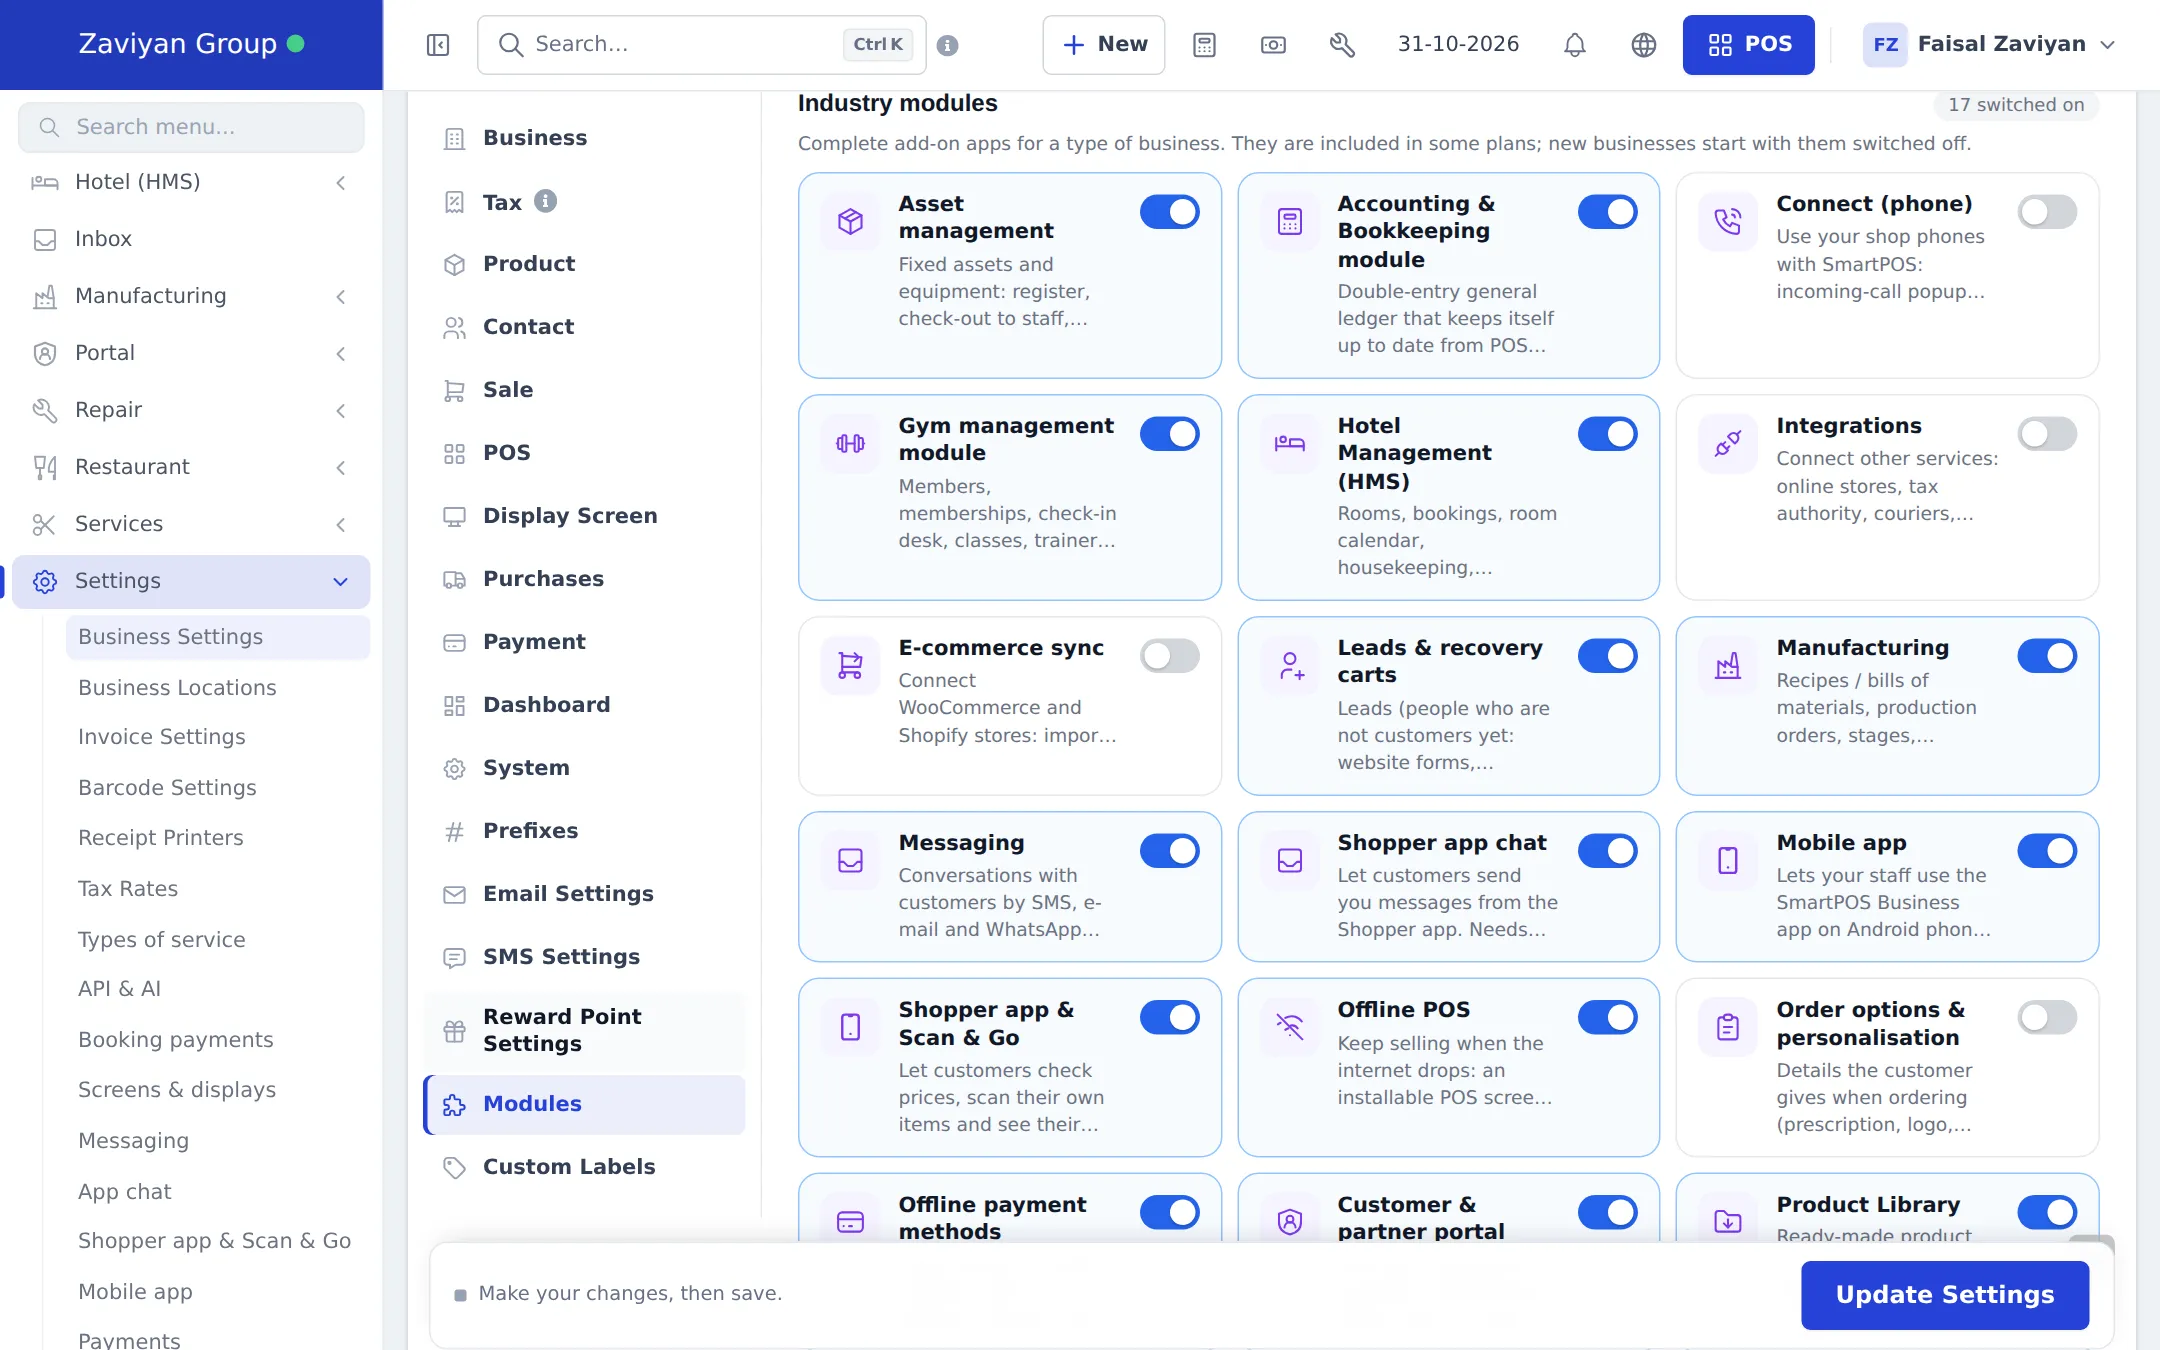This screenshot has width=2160, height=1350.
Task: Click the 31-10-2026 date in top bar
Action: (1458, 44)
